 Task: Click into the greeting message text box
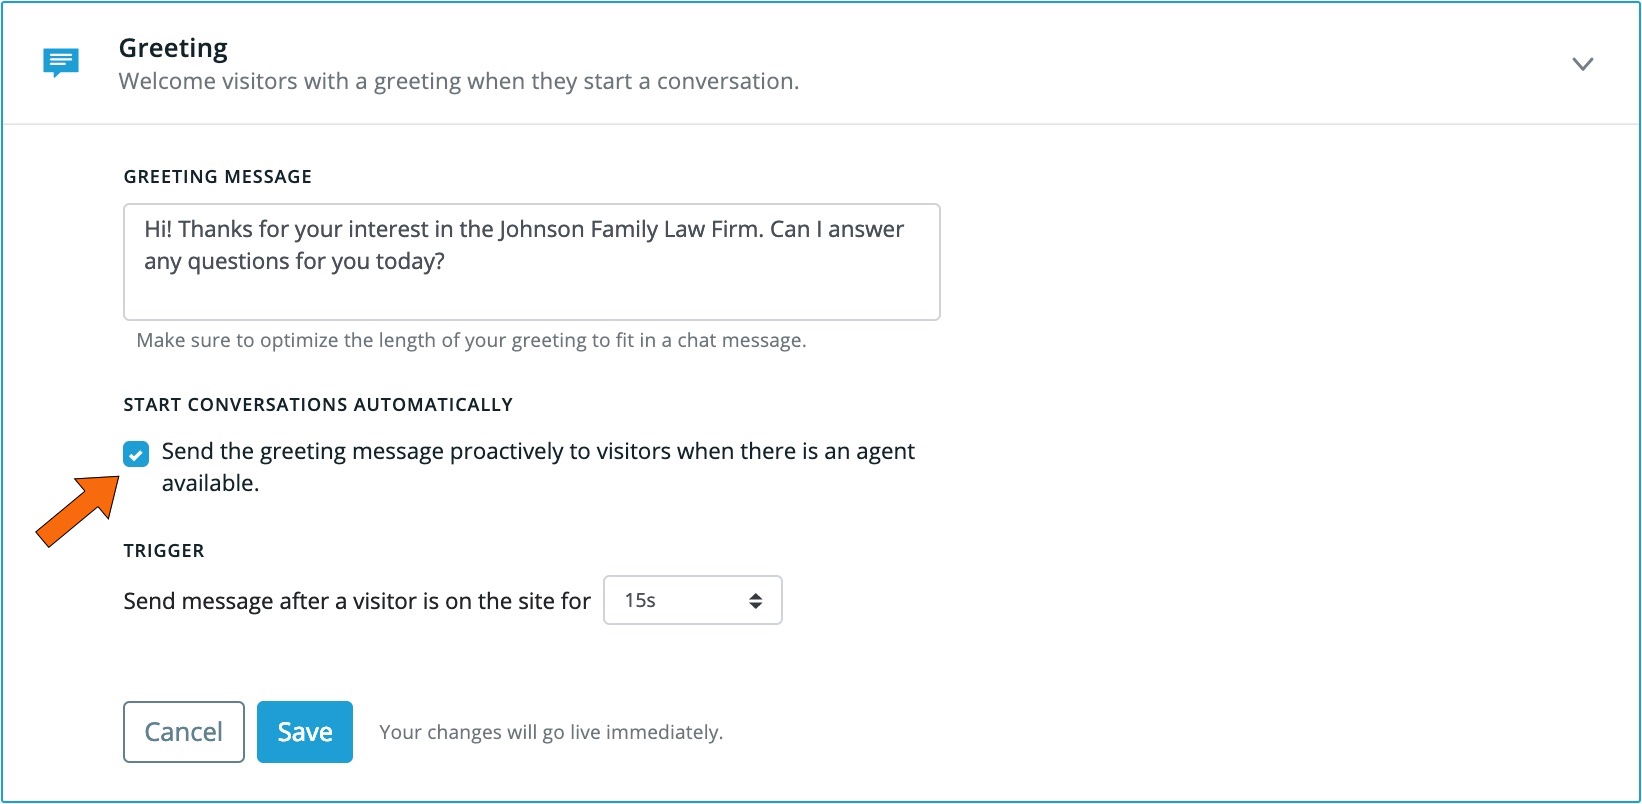coord(532,262)
